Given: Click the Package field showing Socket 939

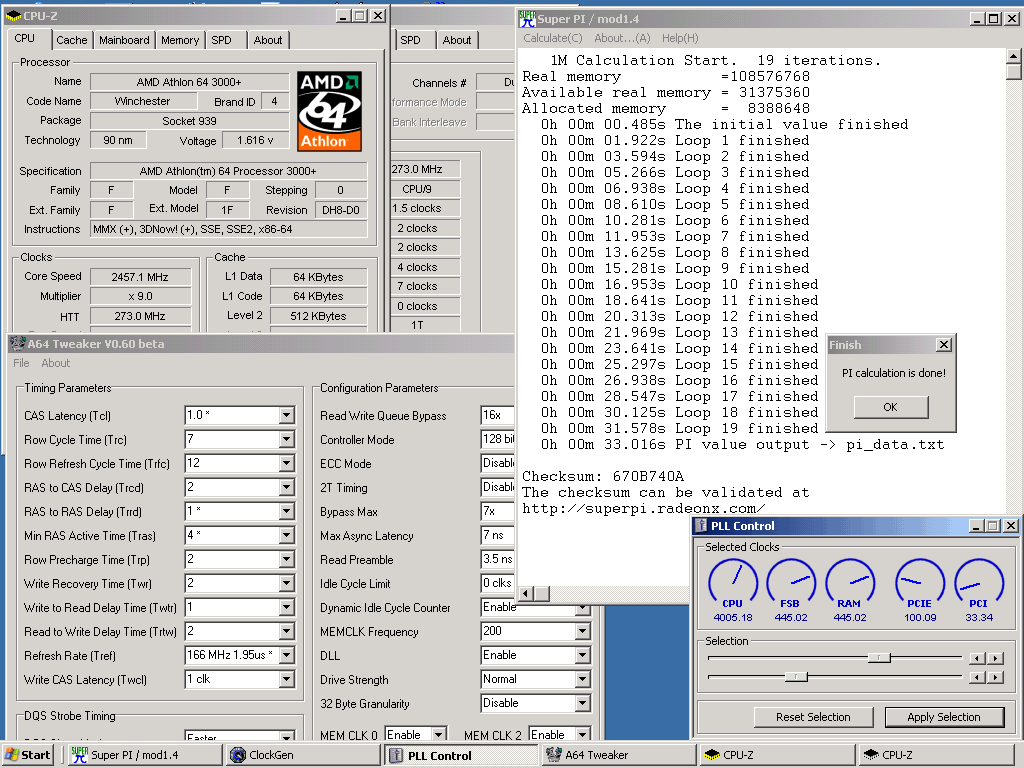Looking at the screenshot, I should pyautogui.click(x=189, y=121).
